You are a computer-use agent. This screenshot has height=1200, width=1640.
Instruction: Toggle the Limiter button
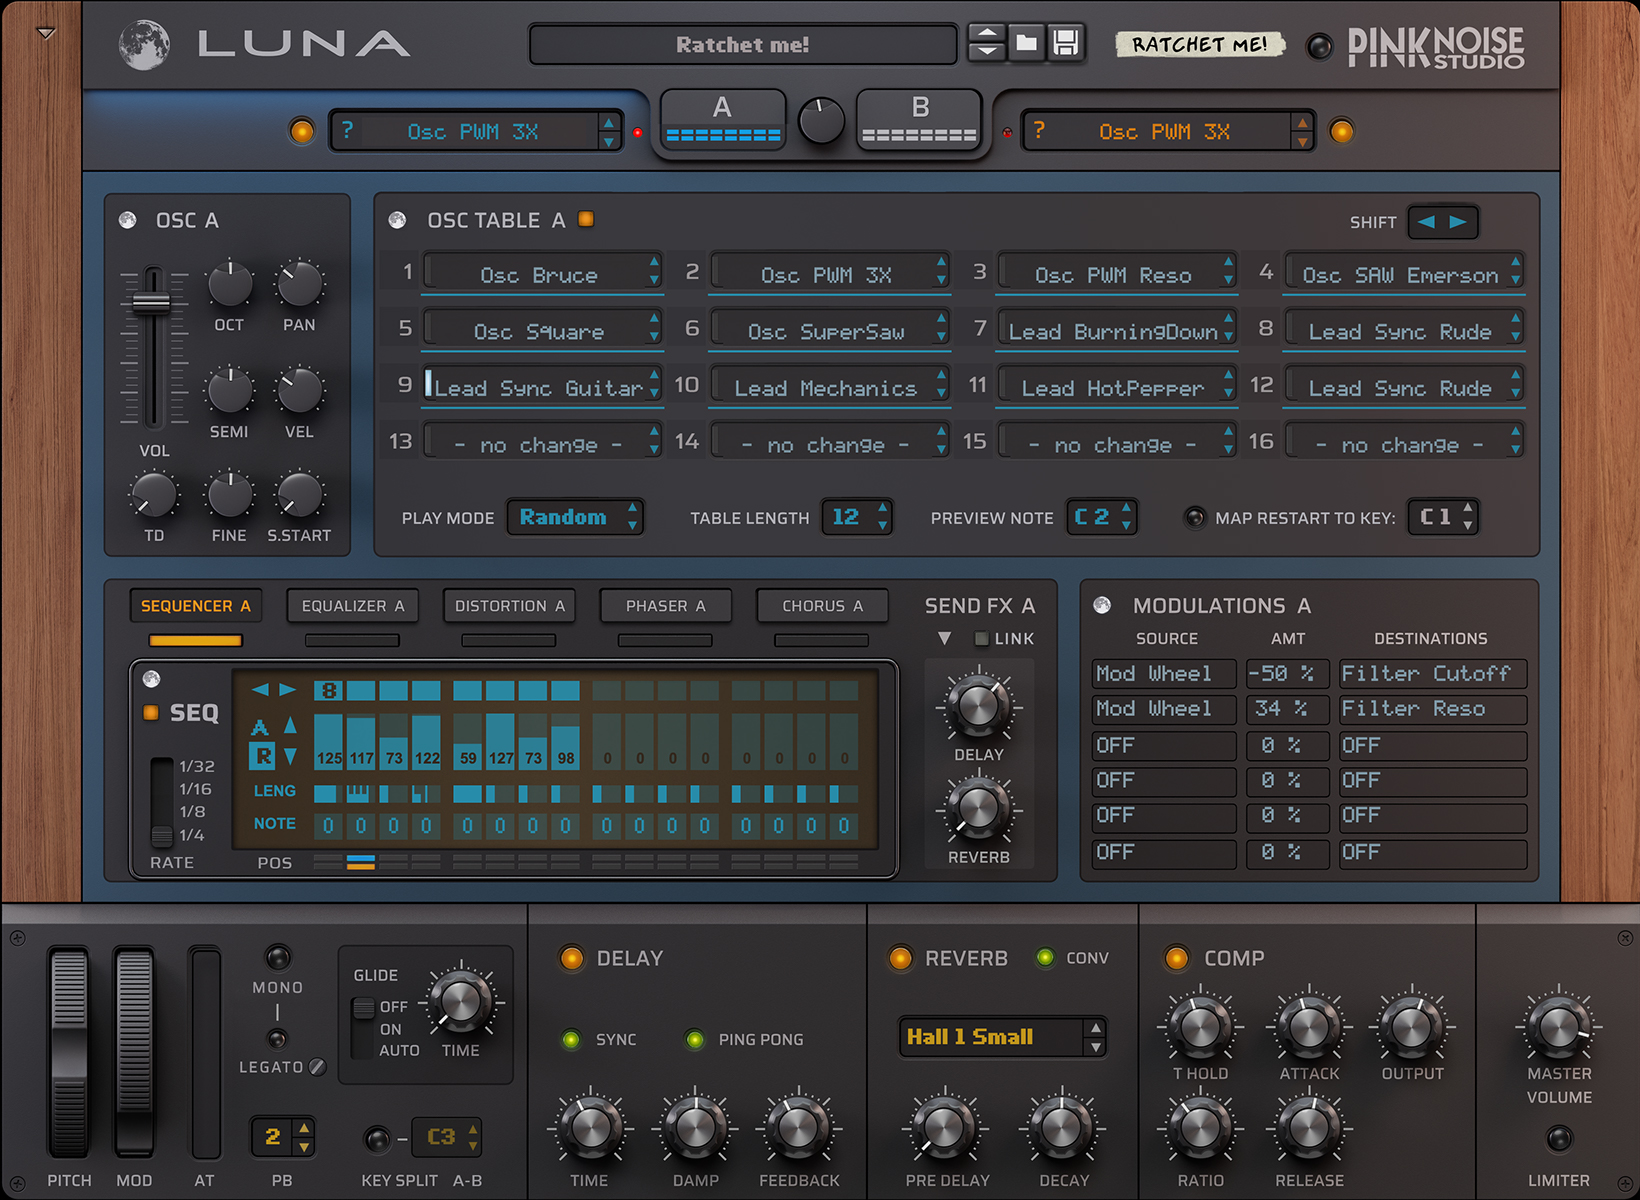tap(1558, 1138)
